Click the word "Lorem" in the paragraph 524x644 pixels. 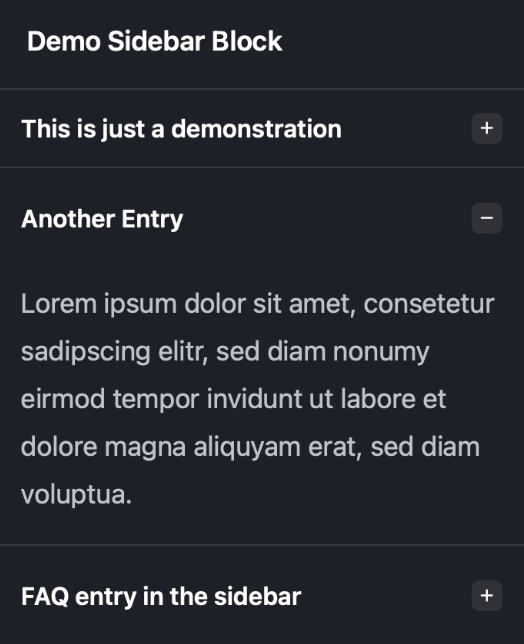pyautogui.click(x=59, y=304)
